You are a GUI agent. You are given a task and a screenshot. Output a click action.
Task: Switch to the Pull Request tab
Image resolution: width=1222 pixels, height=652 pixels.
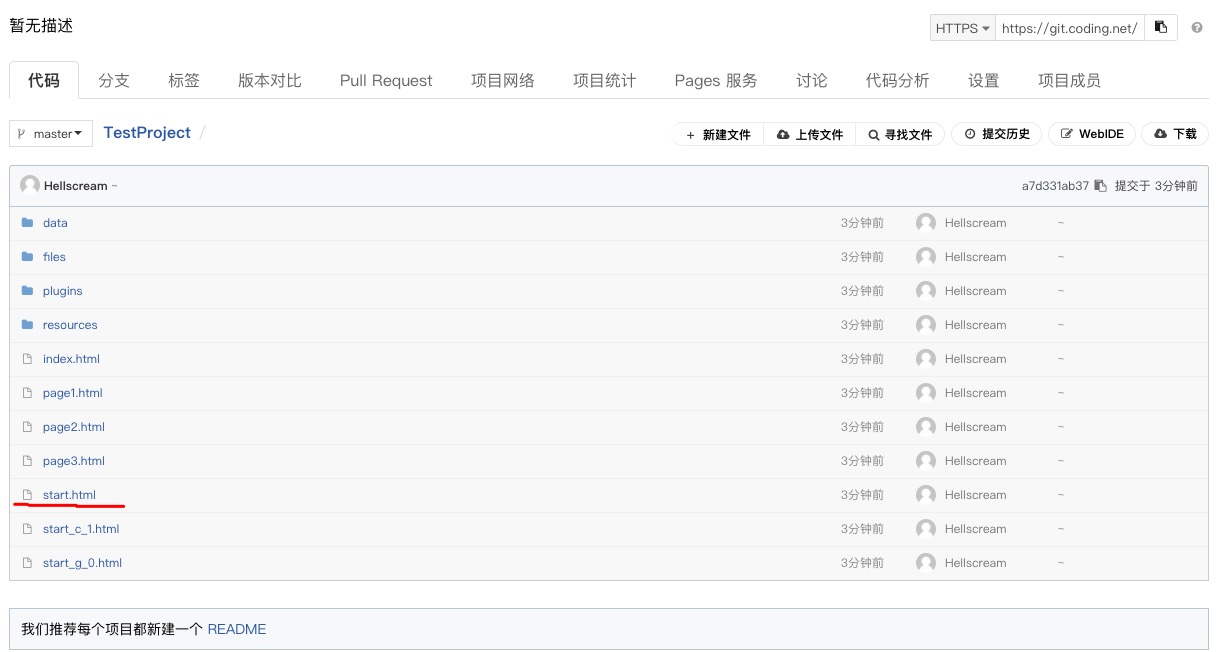pos(386,81)
